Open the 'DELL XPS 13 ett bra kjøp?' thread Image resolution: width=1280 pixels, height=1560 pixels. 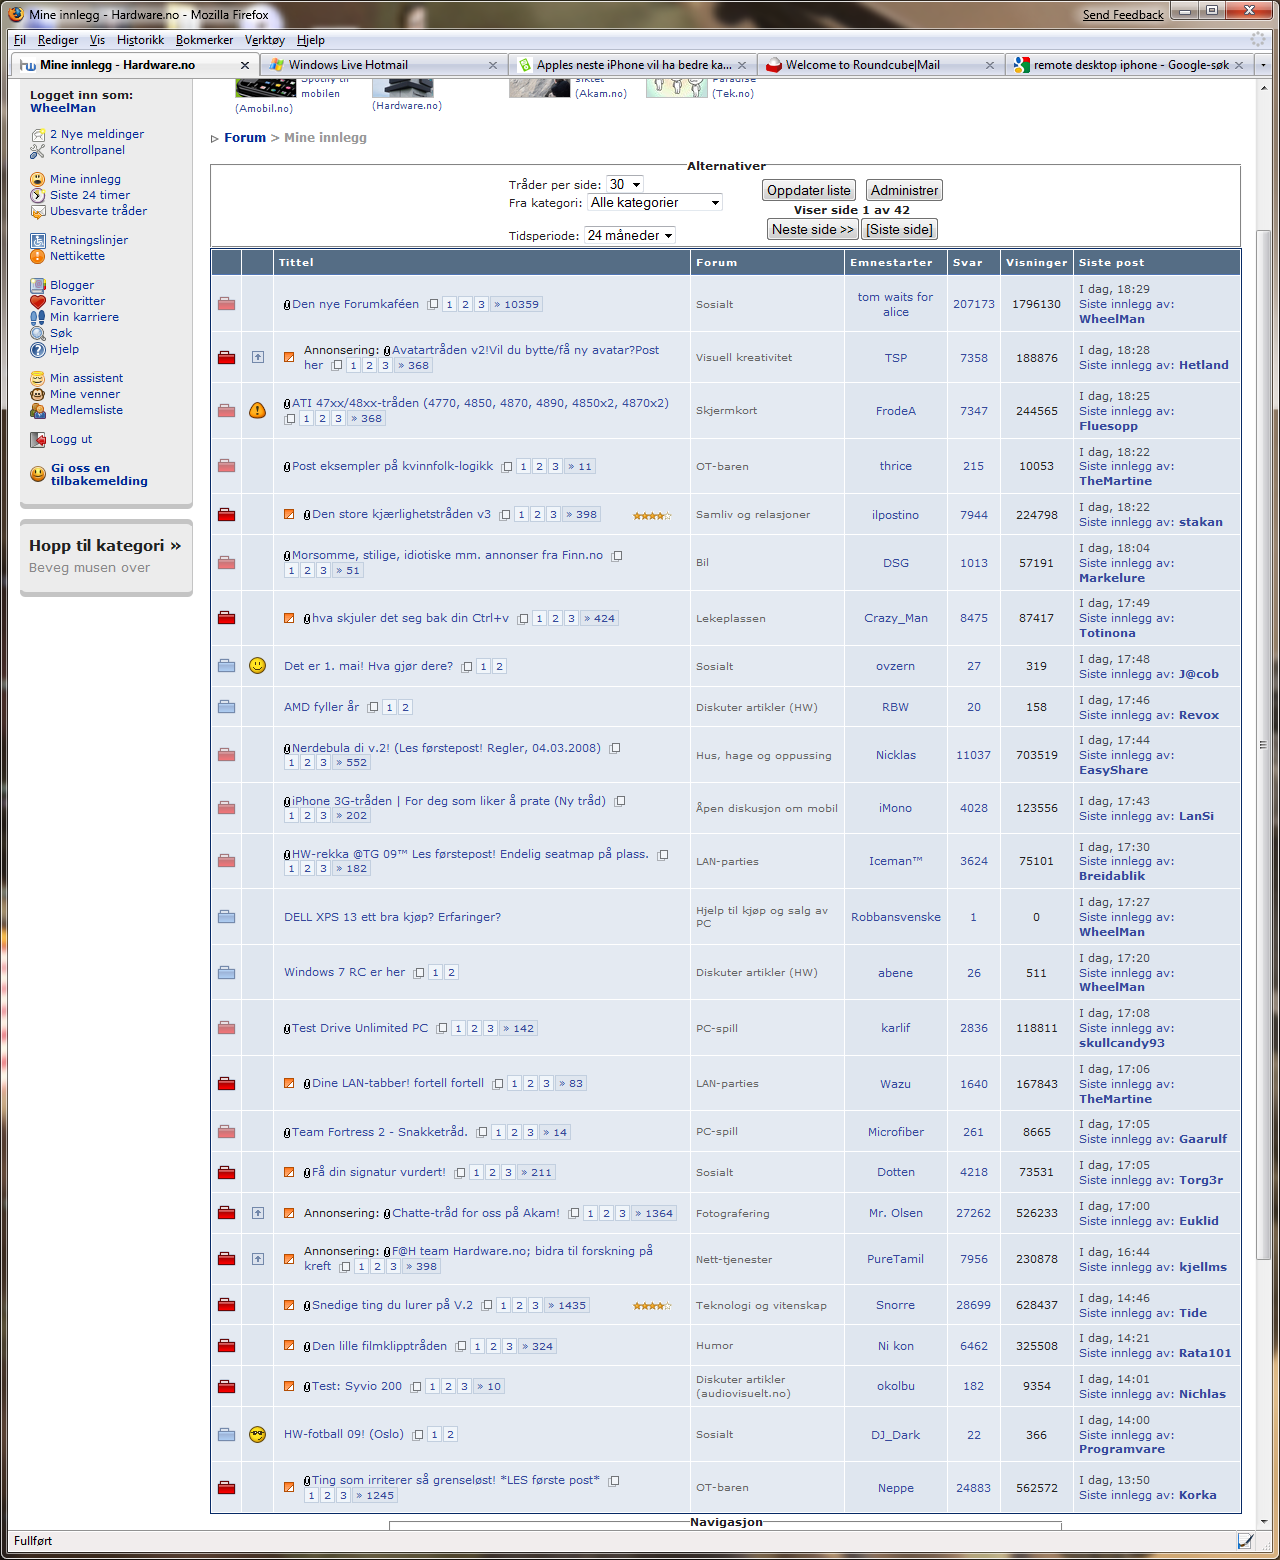coord(392,917)
